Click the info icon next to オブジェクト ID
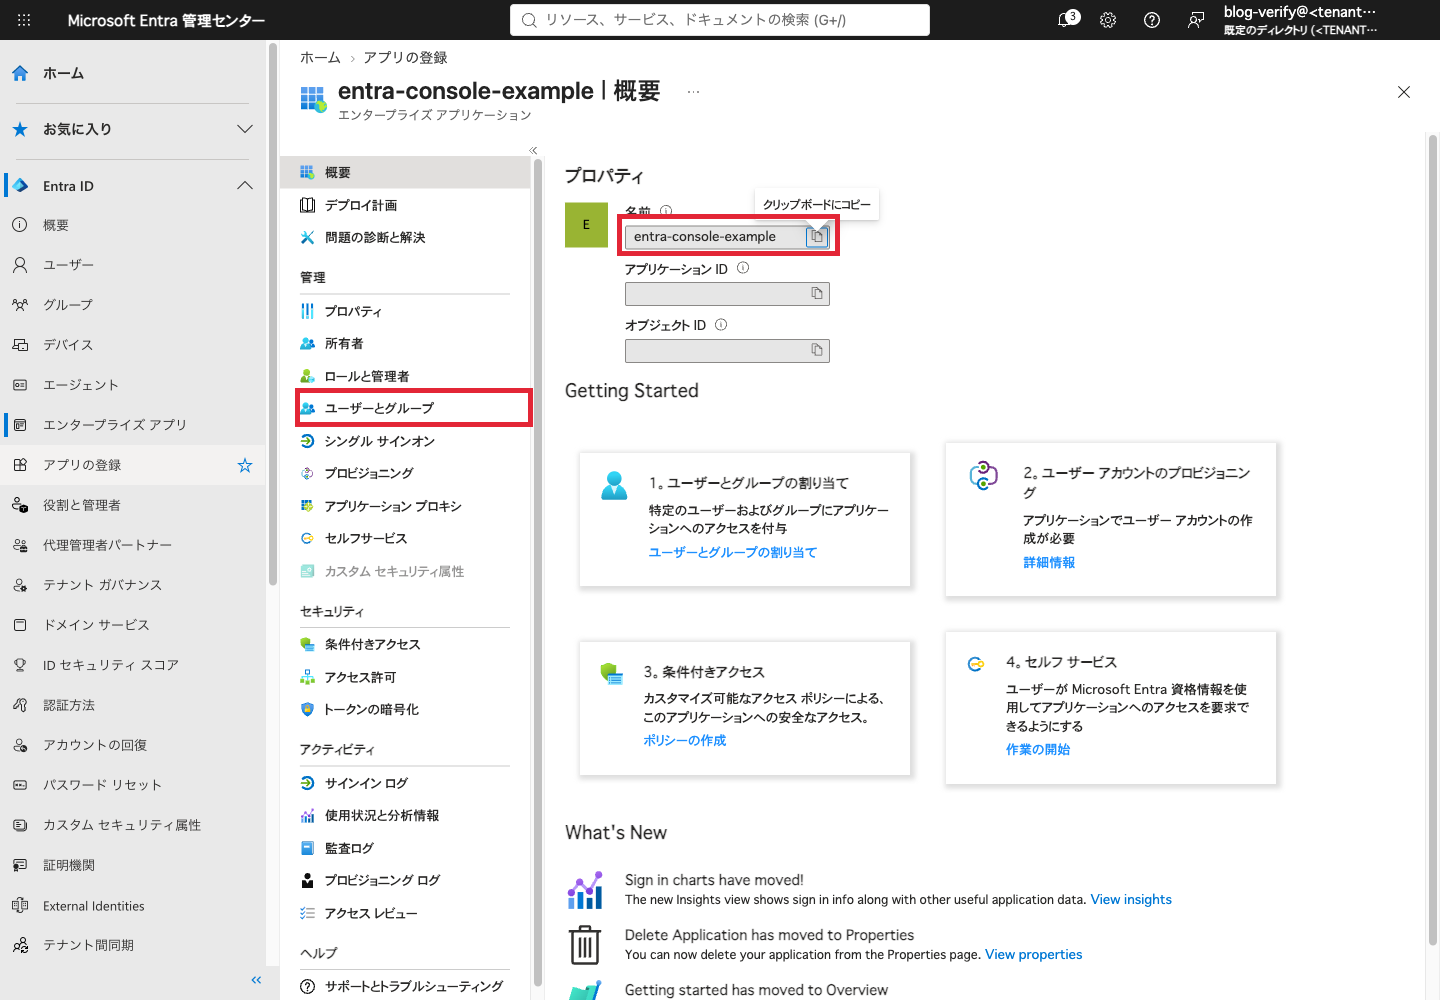Screen dimensions: 1440x1000 tap(721, 324)
